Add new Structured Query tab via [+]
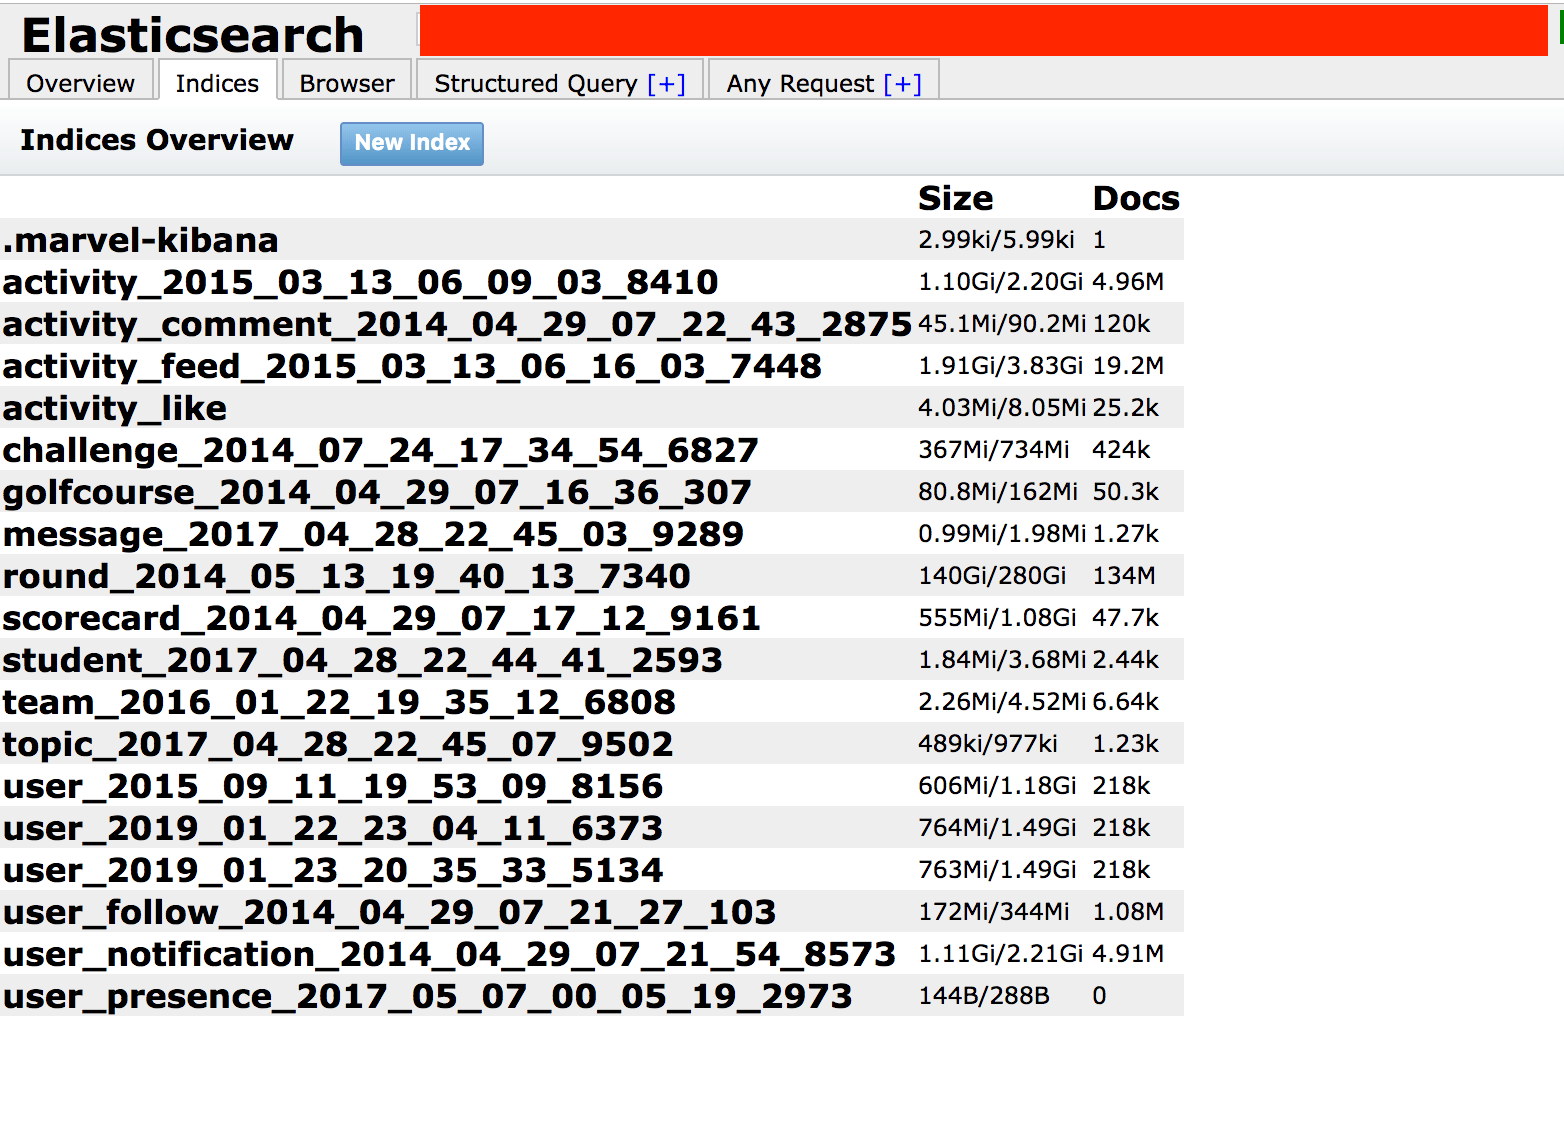The image size is (1564, 1136). pyautogui.click(x=666, y=83)
